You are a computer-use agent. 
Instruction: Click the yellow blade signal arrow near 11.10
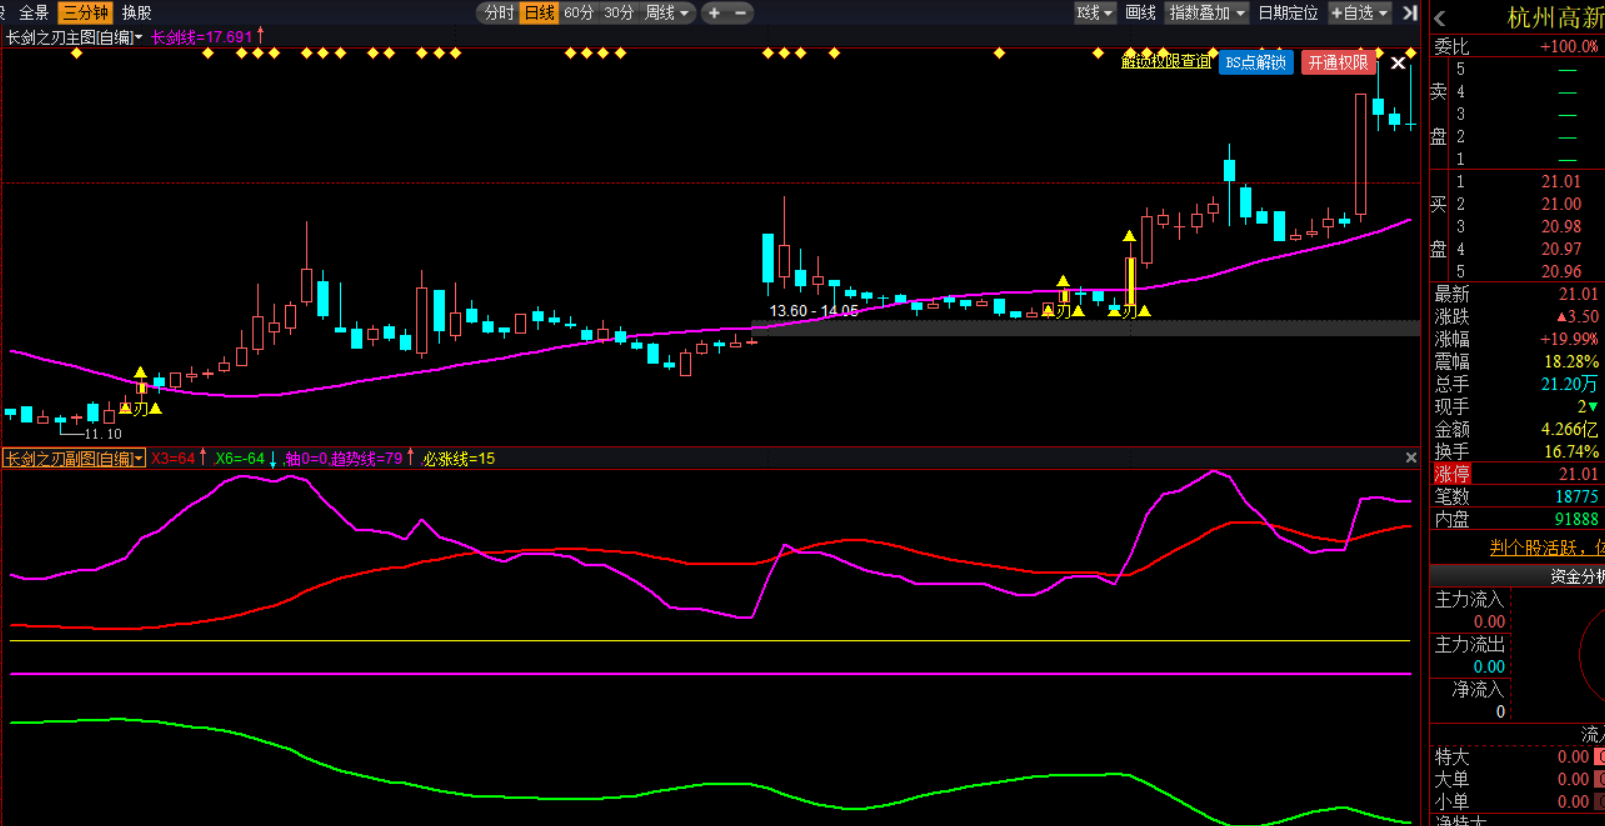(x=140, y=373)
